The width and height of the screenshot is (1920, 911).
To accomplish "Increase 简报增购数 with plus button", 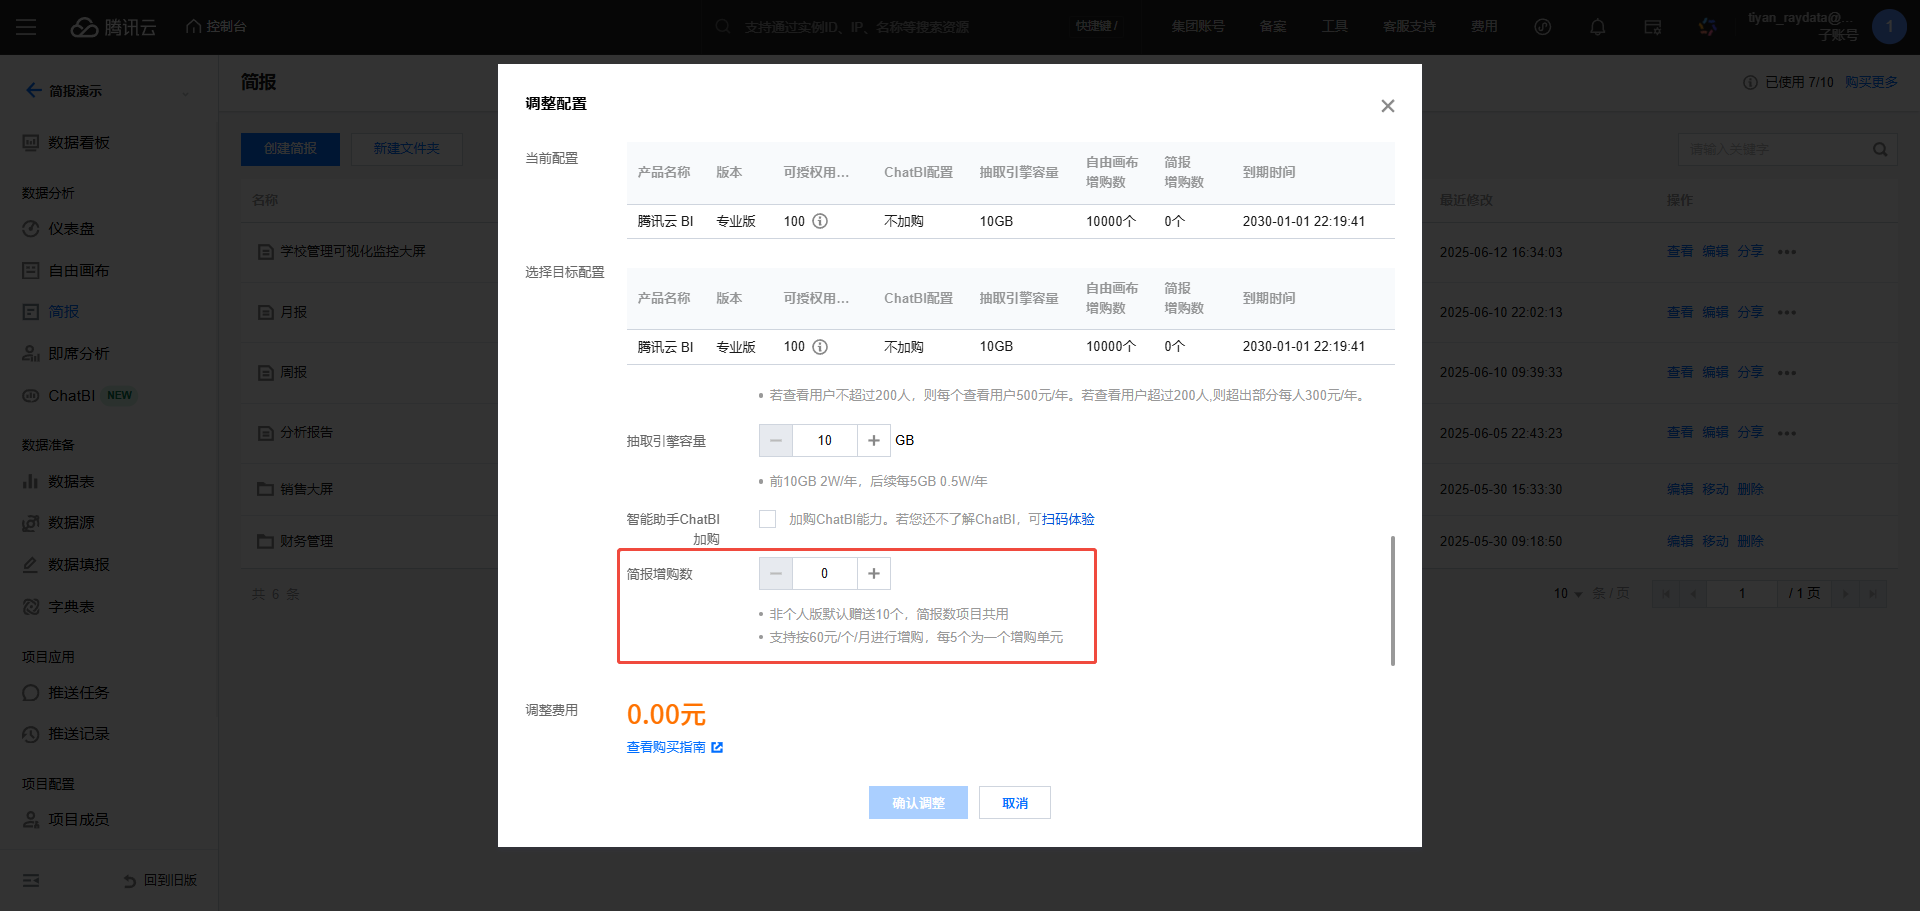I will click(873, 573).
